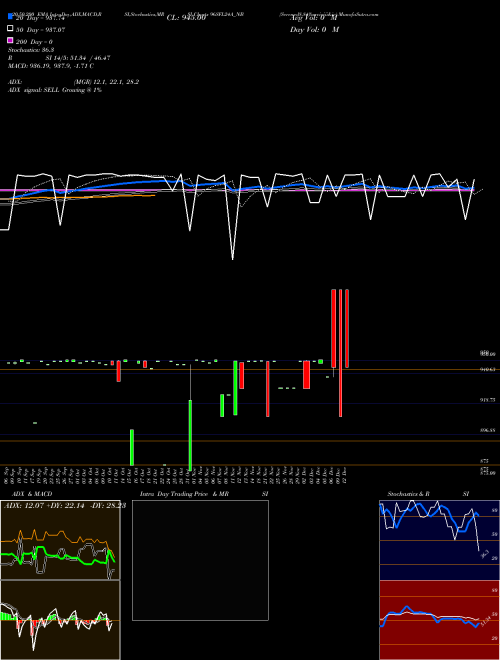
Task: Click the 'Avg Vol: 0 M' label
Action: [314, 18]
